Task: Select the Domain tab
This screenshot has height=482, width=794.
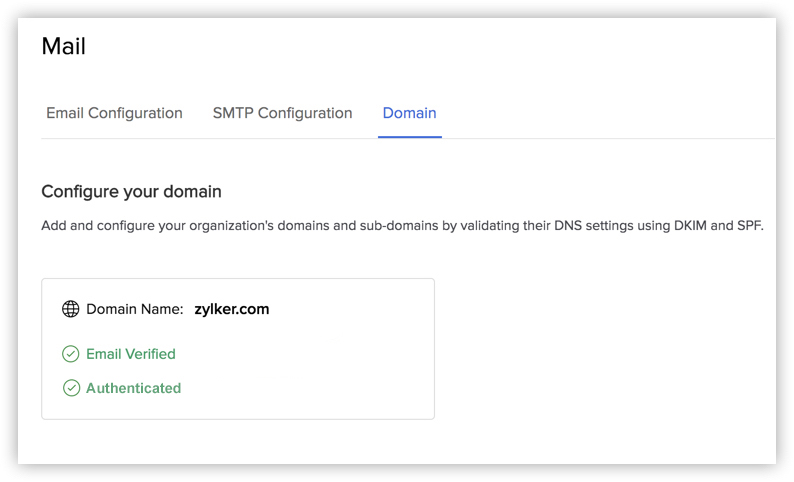Action: (x=409, y=113)
